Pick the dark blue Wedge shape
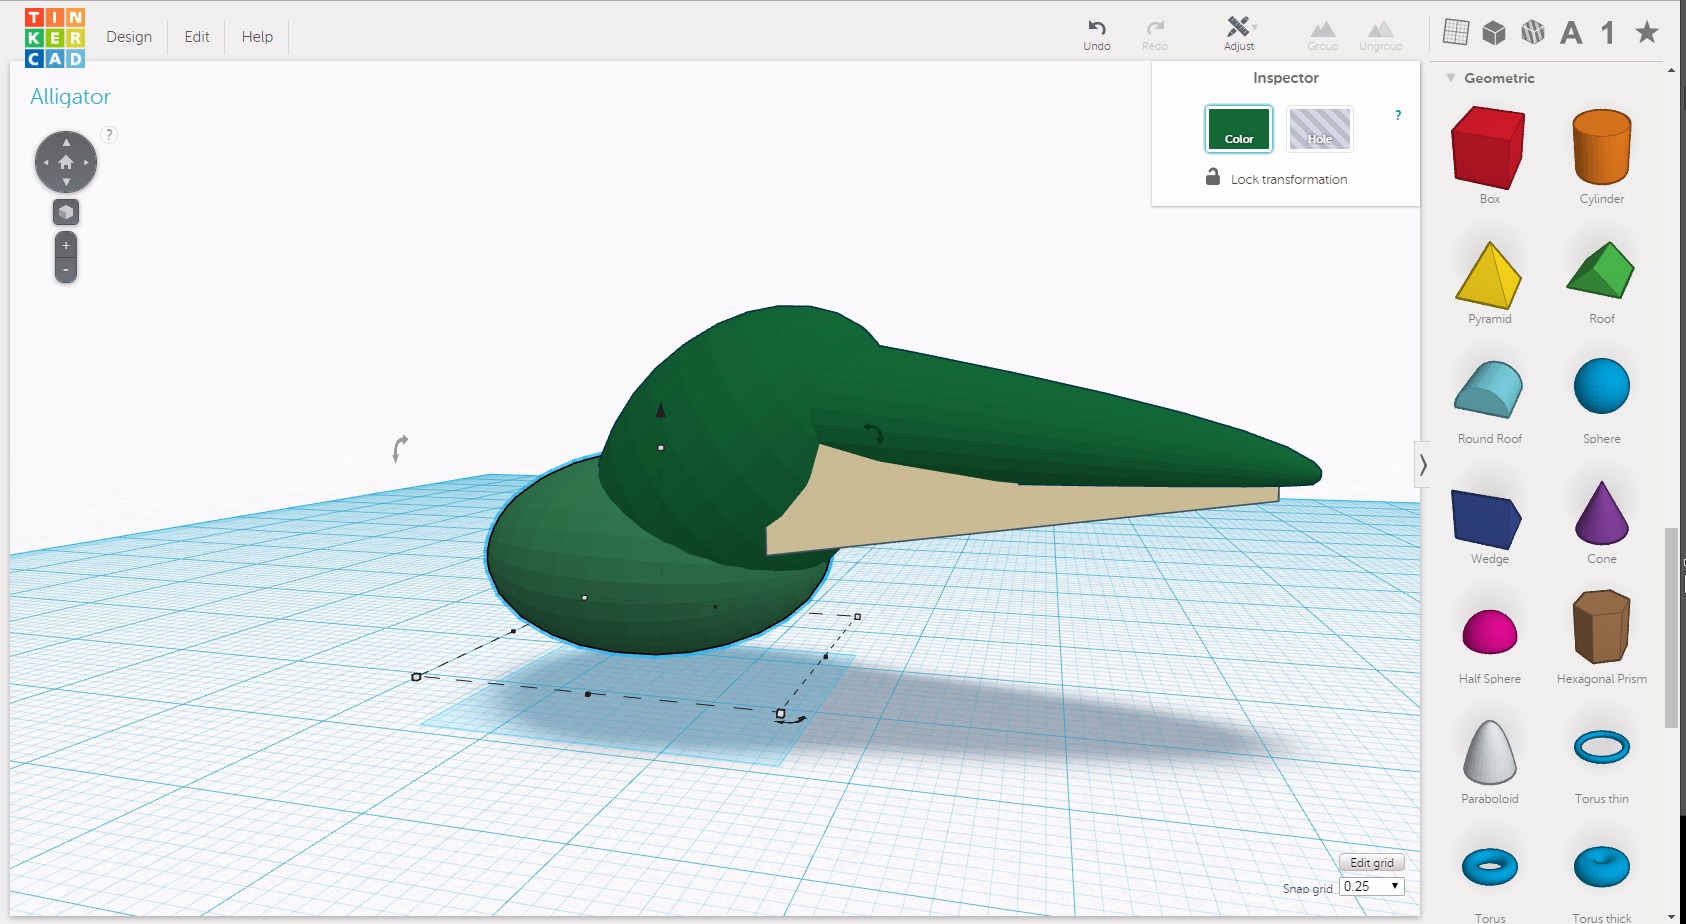 1486,519
